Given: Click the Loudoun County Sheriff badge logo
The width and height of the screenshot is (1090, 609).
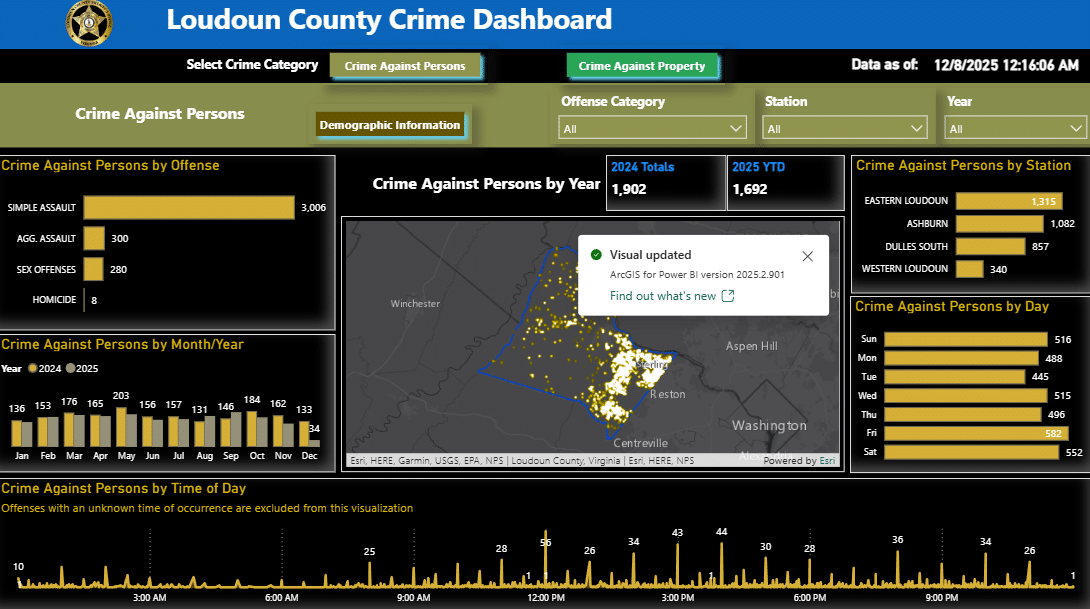Looking at the screenshot, I should (x=88, y=23).
